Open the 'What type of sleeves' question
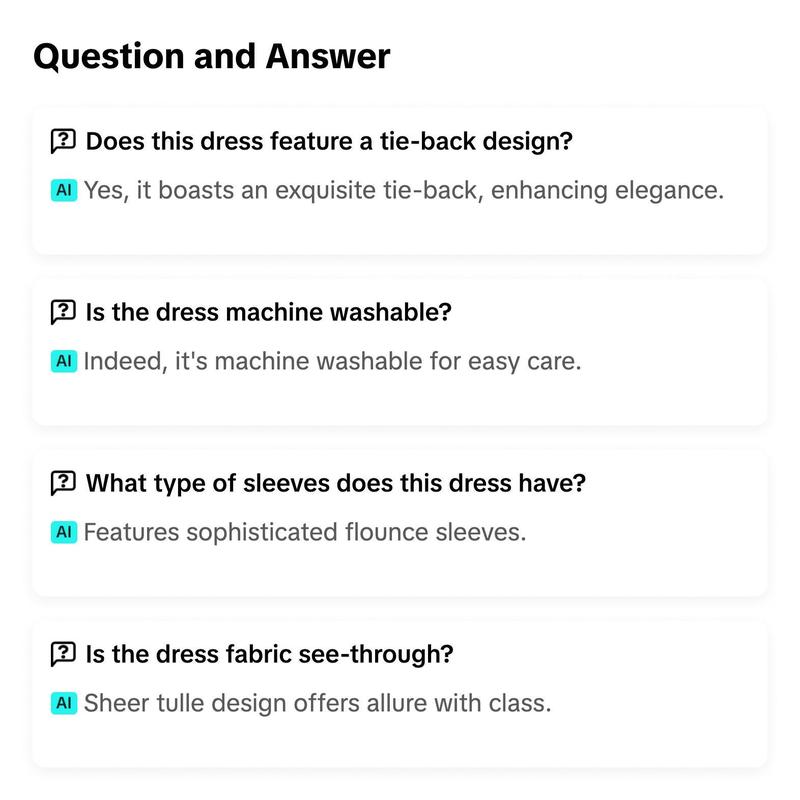 click(x=336, y=483)
